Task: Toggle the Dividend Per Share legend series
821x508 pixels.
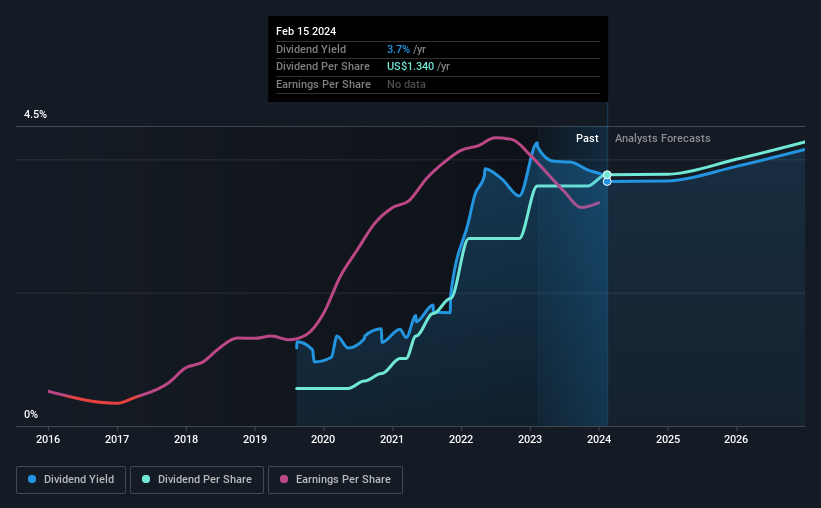Action: (197, 480)
